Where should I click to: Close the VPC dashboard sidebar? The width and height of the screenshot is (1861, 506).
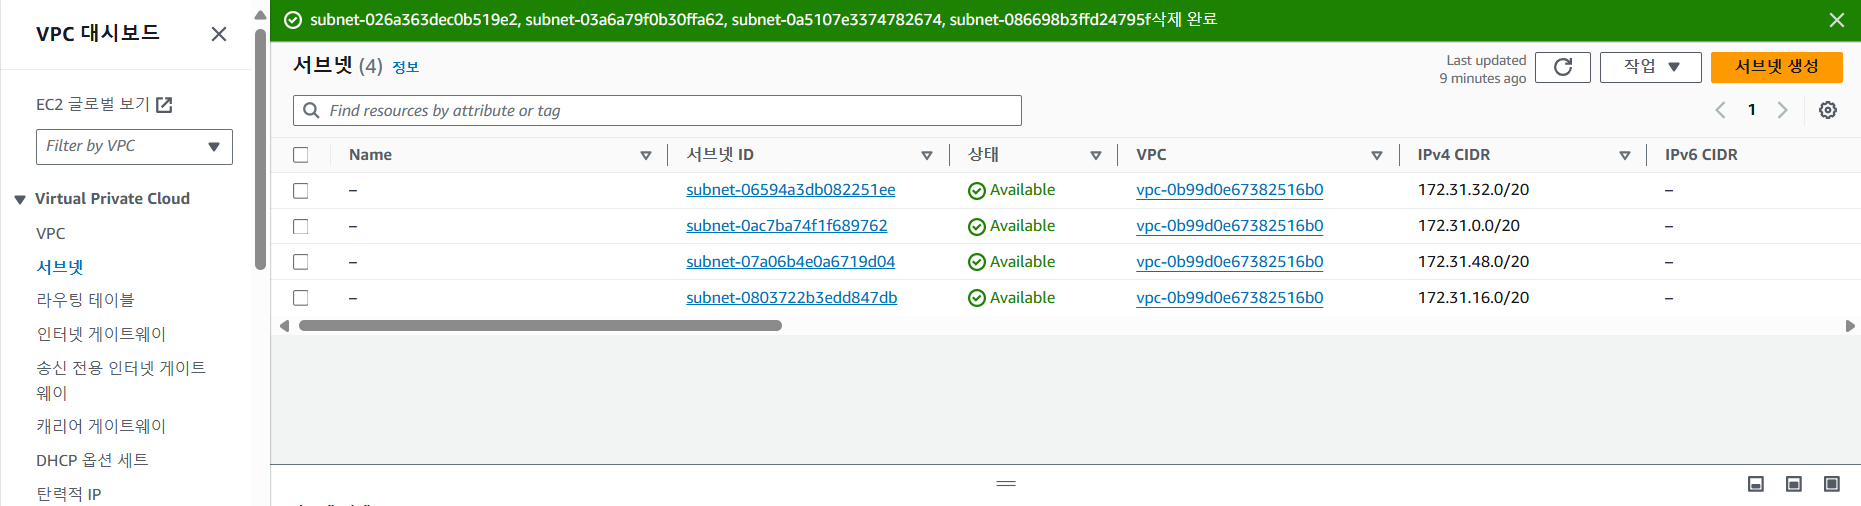coord(219,34)
